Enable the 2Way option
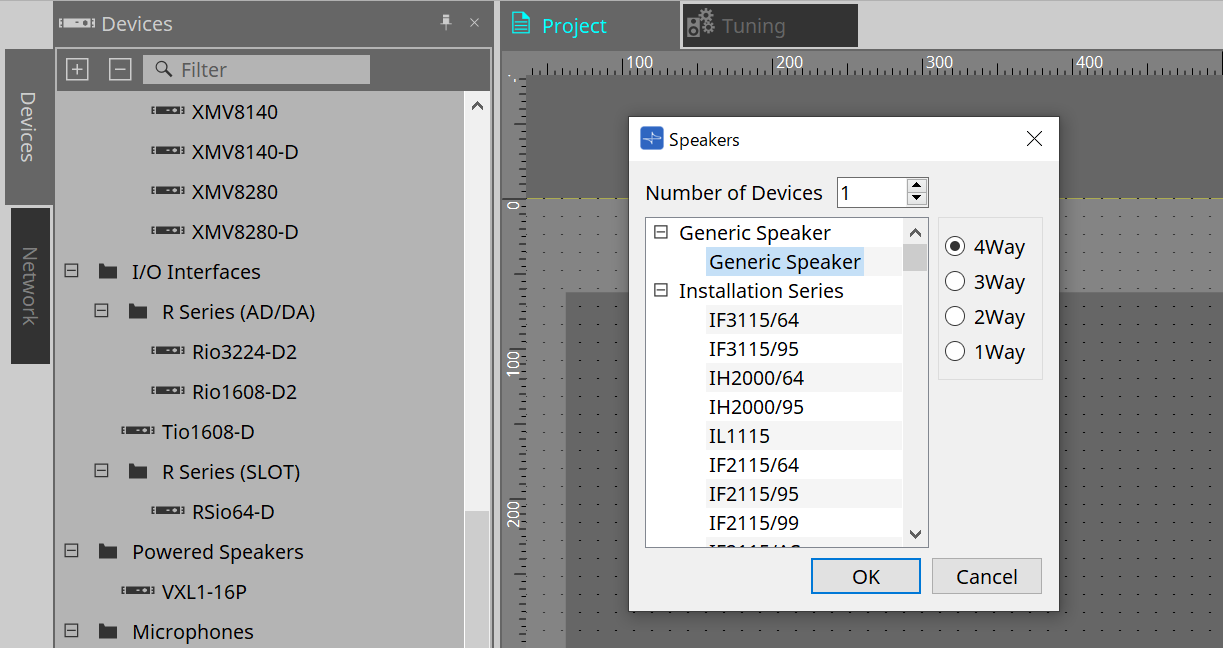The width and height of the screenshot is (1223, 648). [955, 316]
